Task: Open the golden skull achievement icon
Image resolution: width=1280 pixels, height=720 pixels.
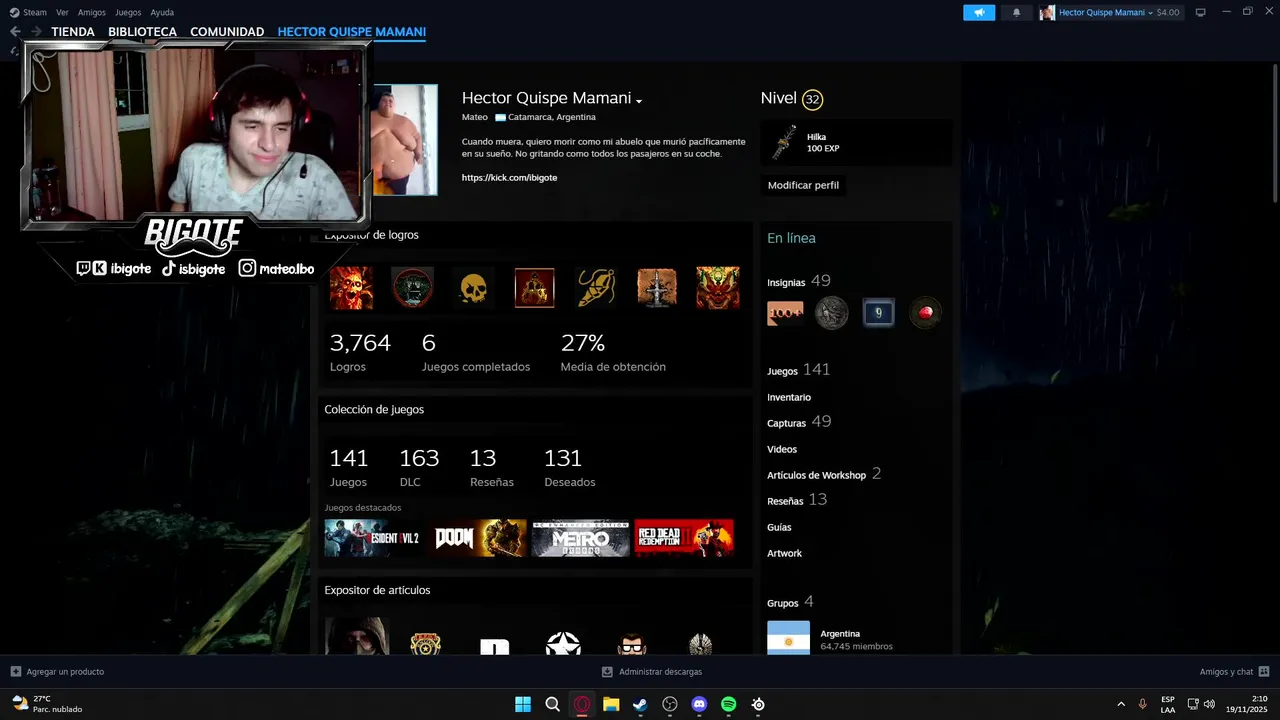Action: (x=473, y=288)
